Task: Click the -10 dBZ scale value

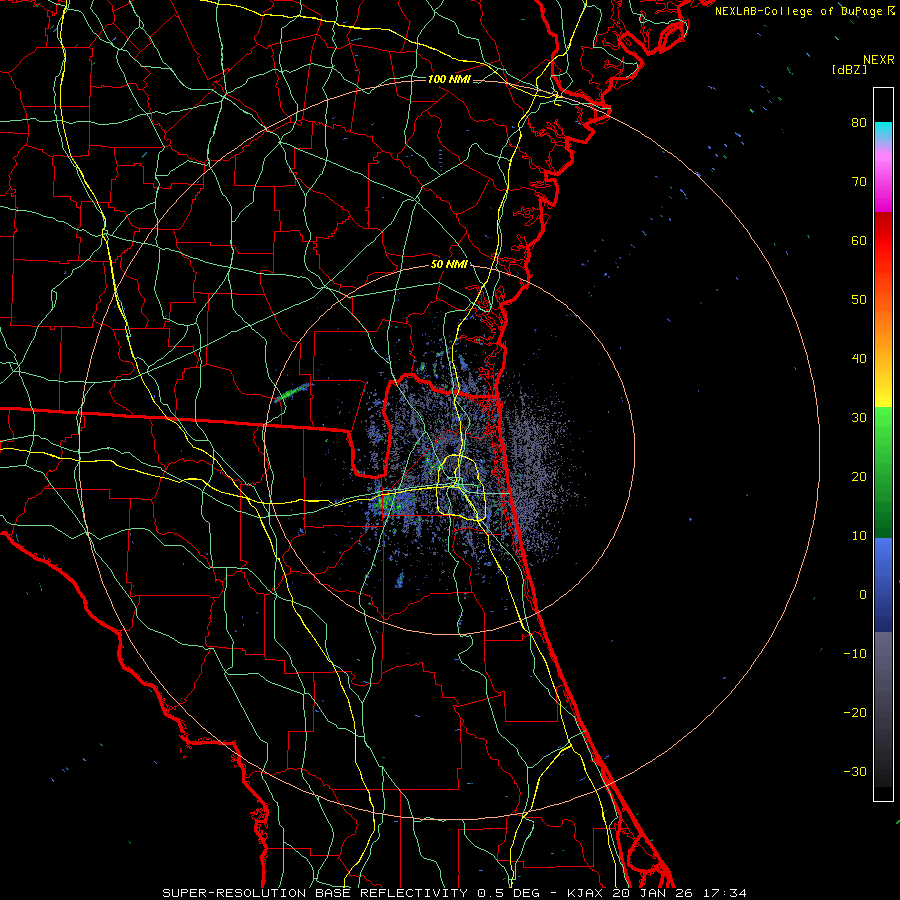Action: (x=855, y=654)
